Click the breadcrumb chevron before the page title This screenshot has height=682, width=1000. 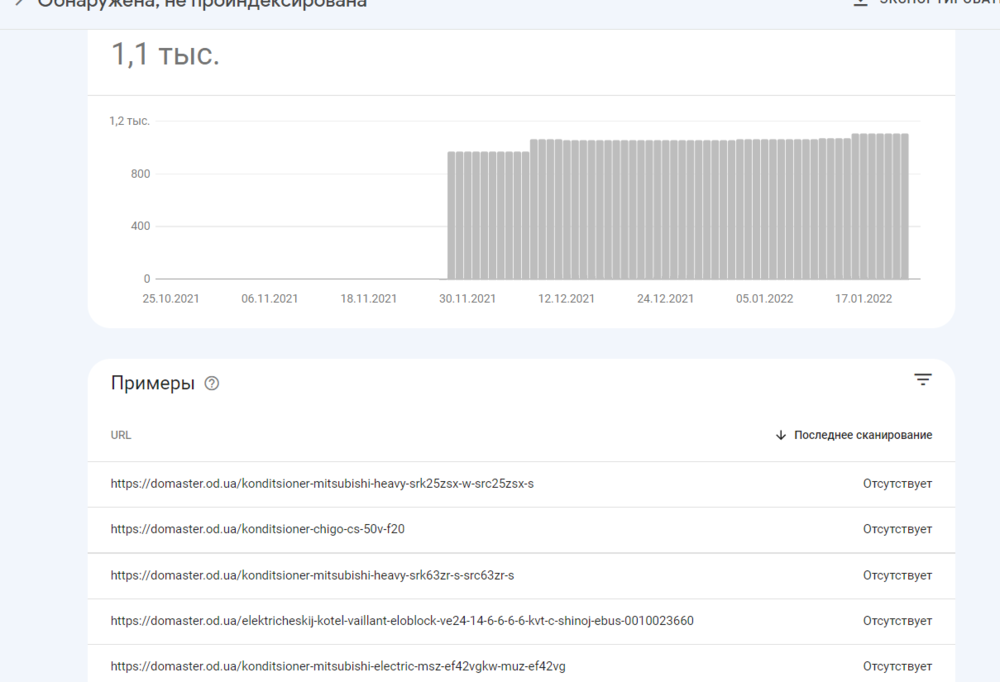(17, 3)
